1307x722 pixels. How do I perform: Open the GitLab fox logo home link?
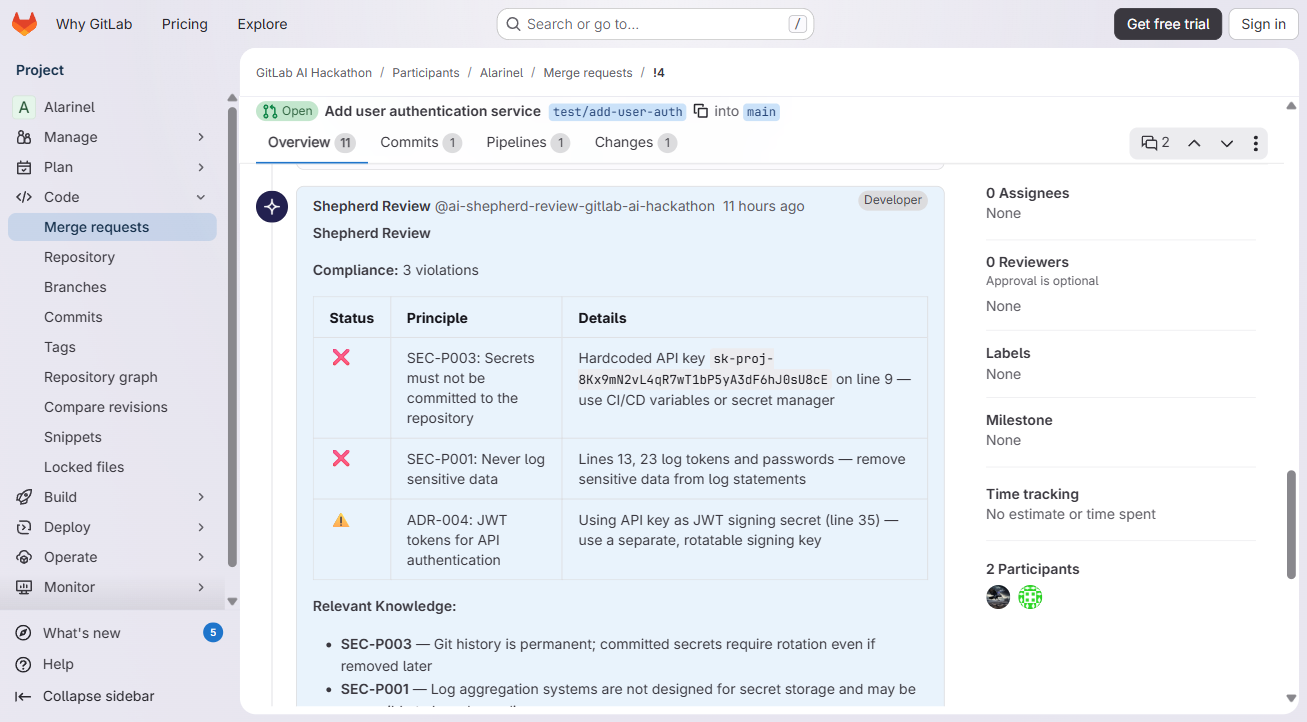pos(25,24)
